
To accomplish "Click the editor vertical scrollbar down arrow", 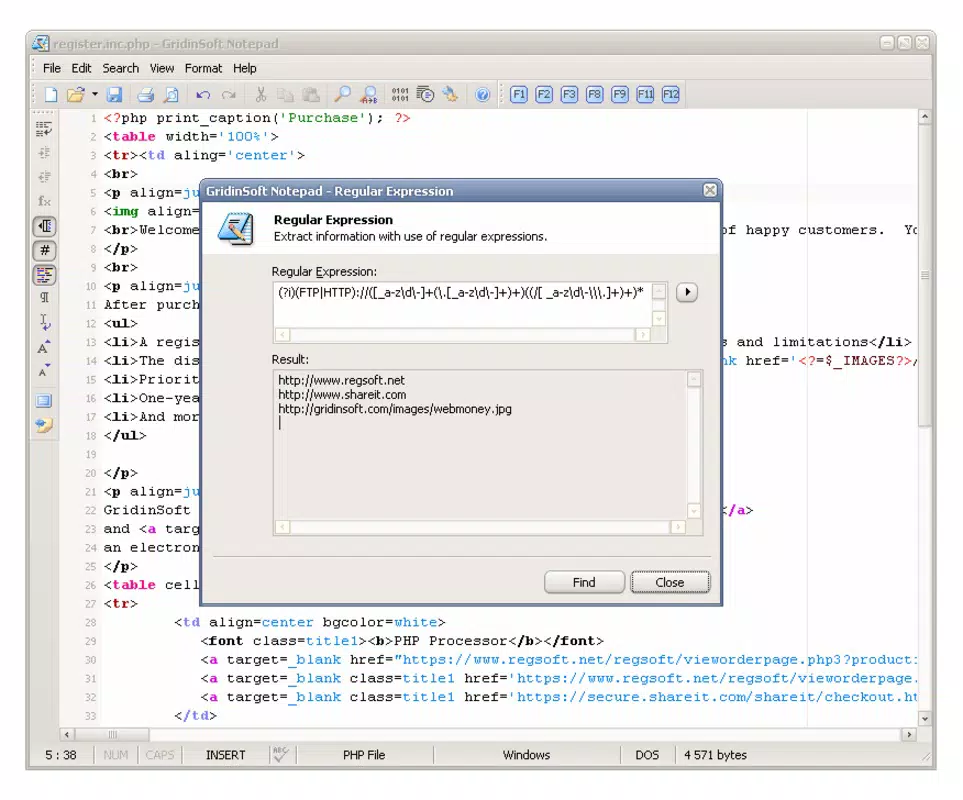I will click(x=924, y=718).
